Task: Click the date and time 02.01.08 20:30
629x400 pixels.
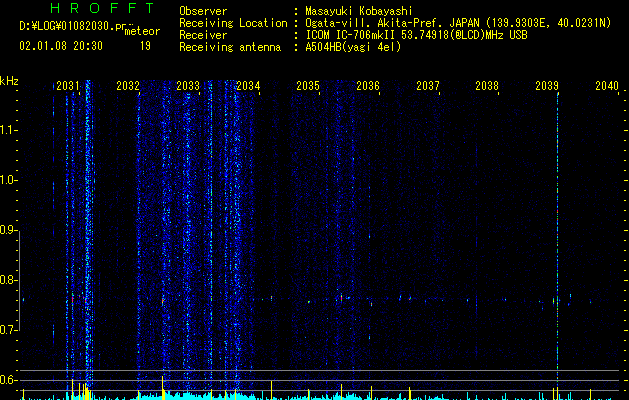Action: click(61, 46)
